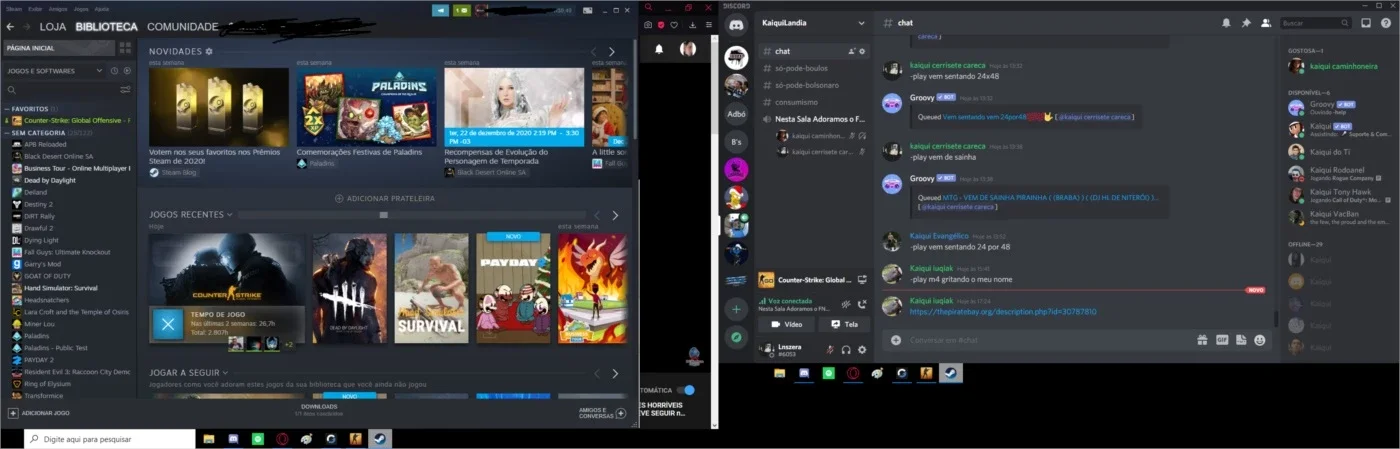Image resolution: width=1400 pixels, height=449 pixels.
Task: Adjust the Jogos Recentes shelf slider handle
Action: click(383, 215)
